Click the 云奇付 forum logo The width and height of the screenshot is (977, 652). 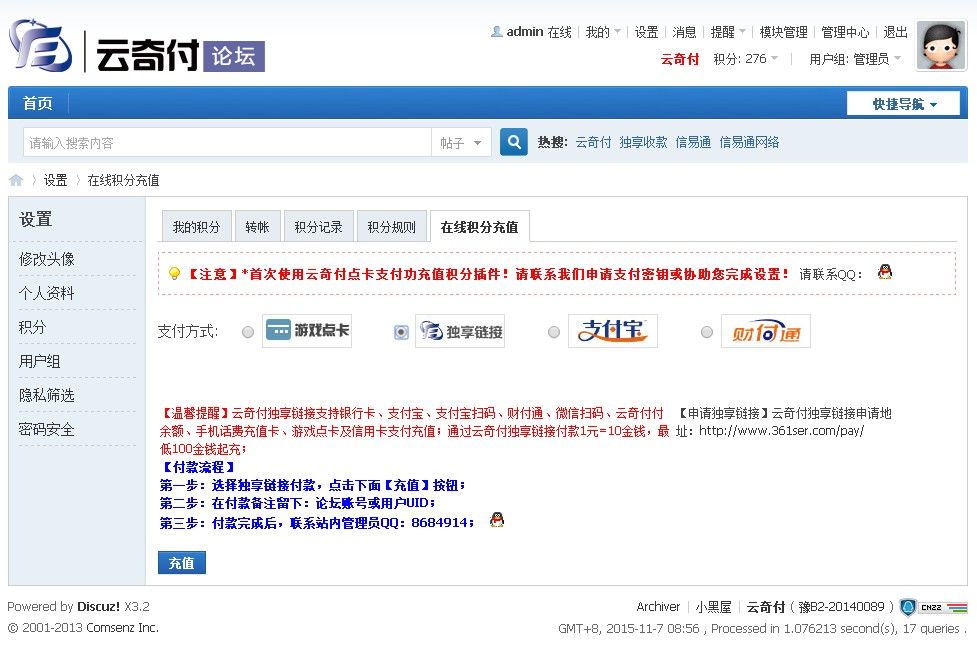pyautogui.click(x=137, y=46)
